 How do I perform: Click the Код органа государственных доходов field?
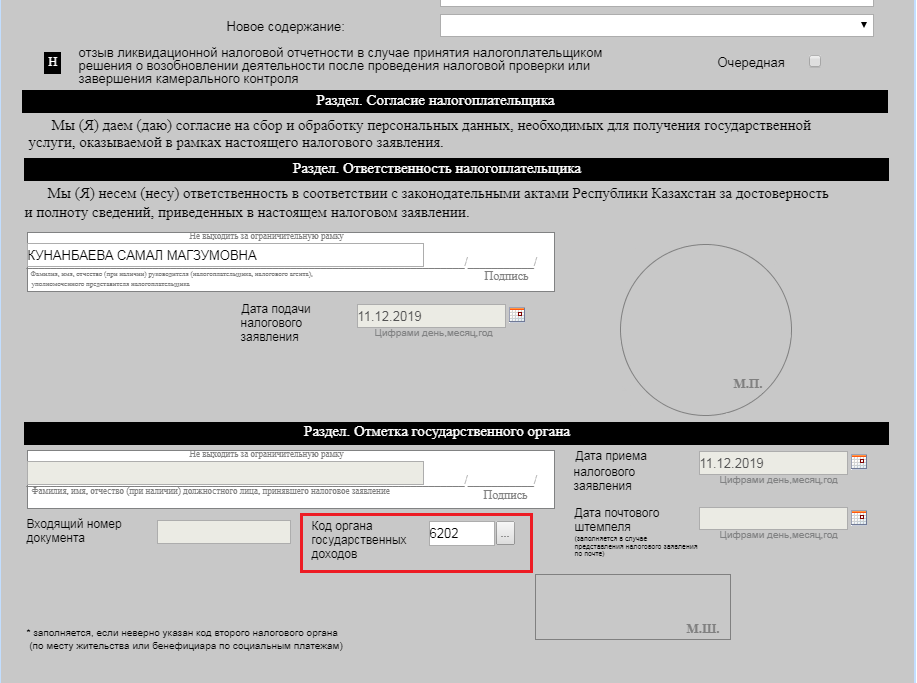pyautogui.click(x=461, y=534)
